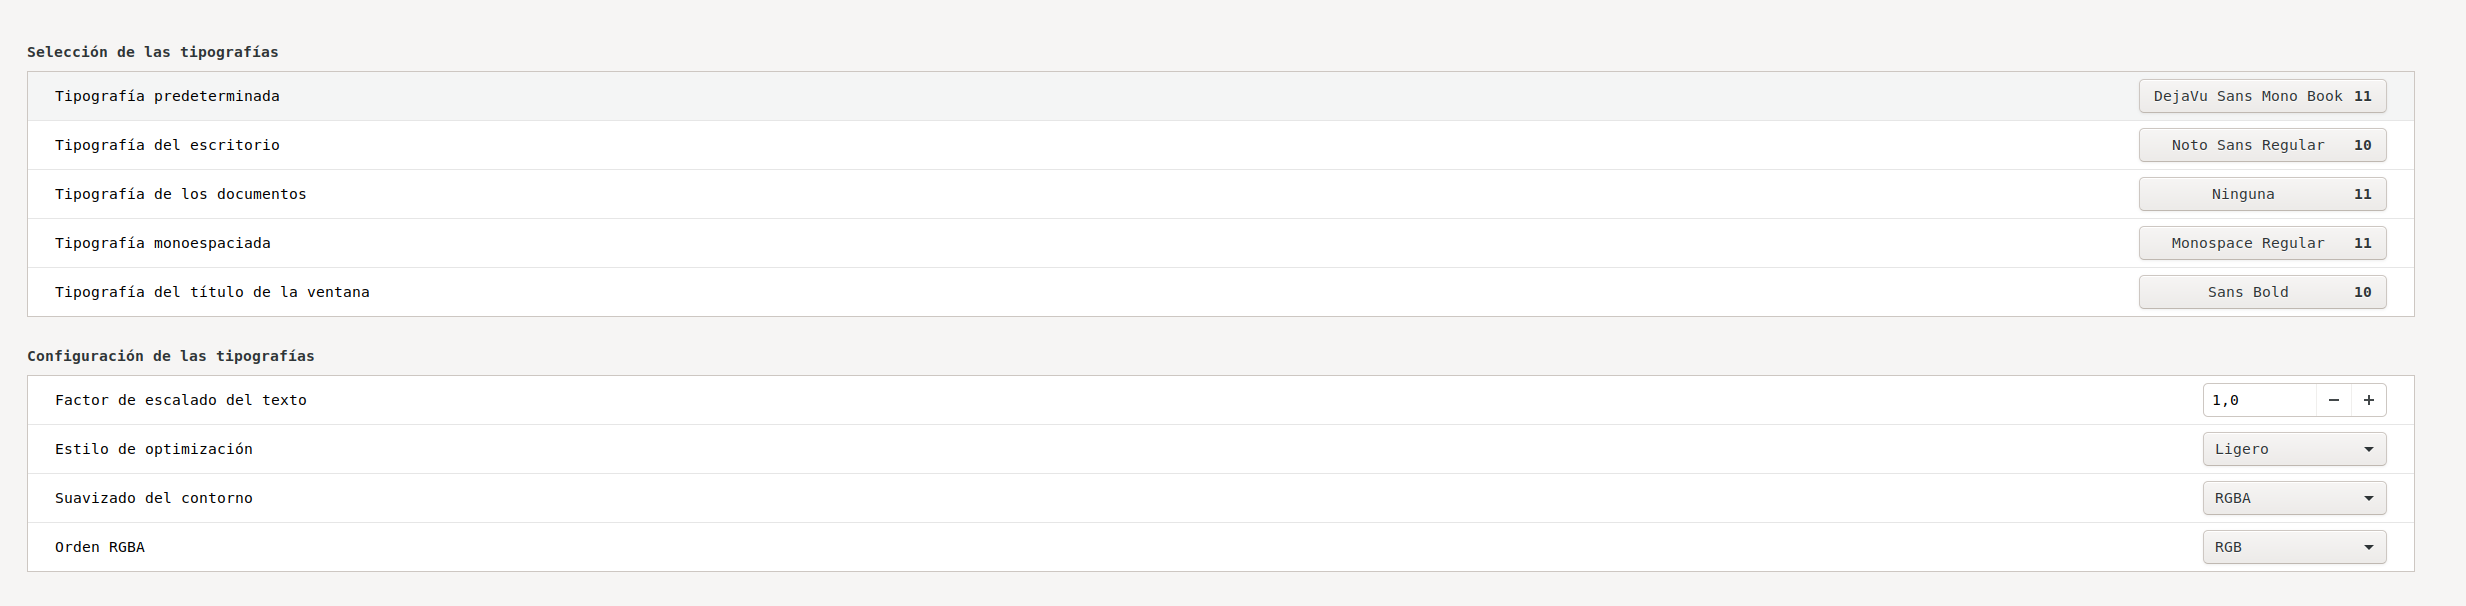
Task: Click the Suavizado del contorno row label
Action: [153, 498]
